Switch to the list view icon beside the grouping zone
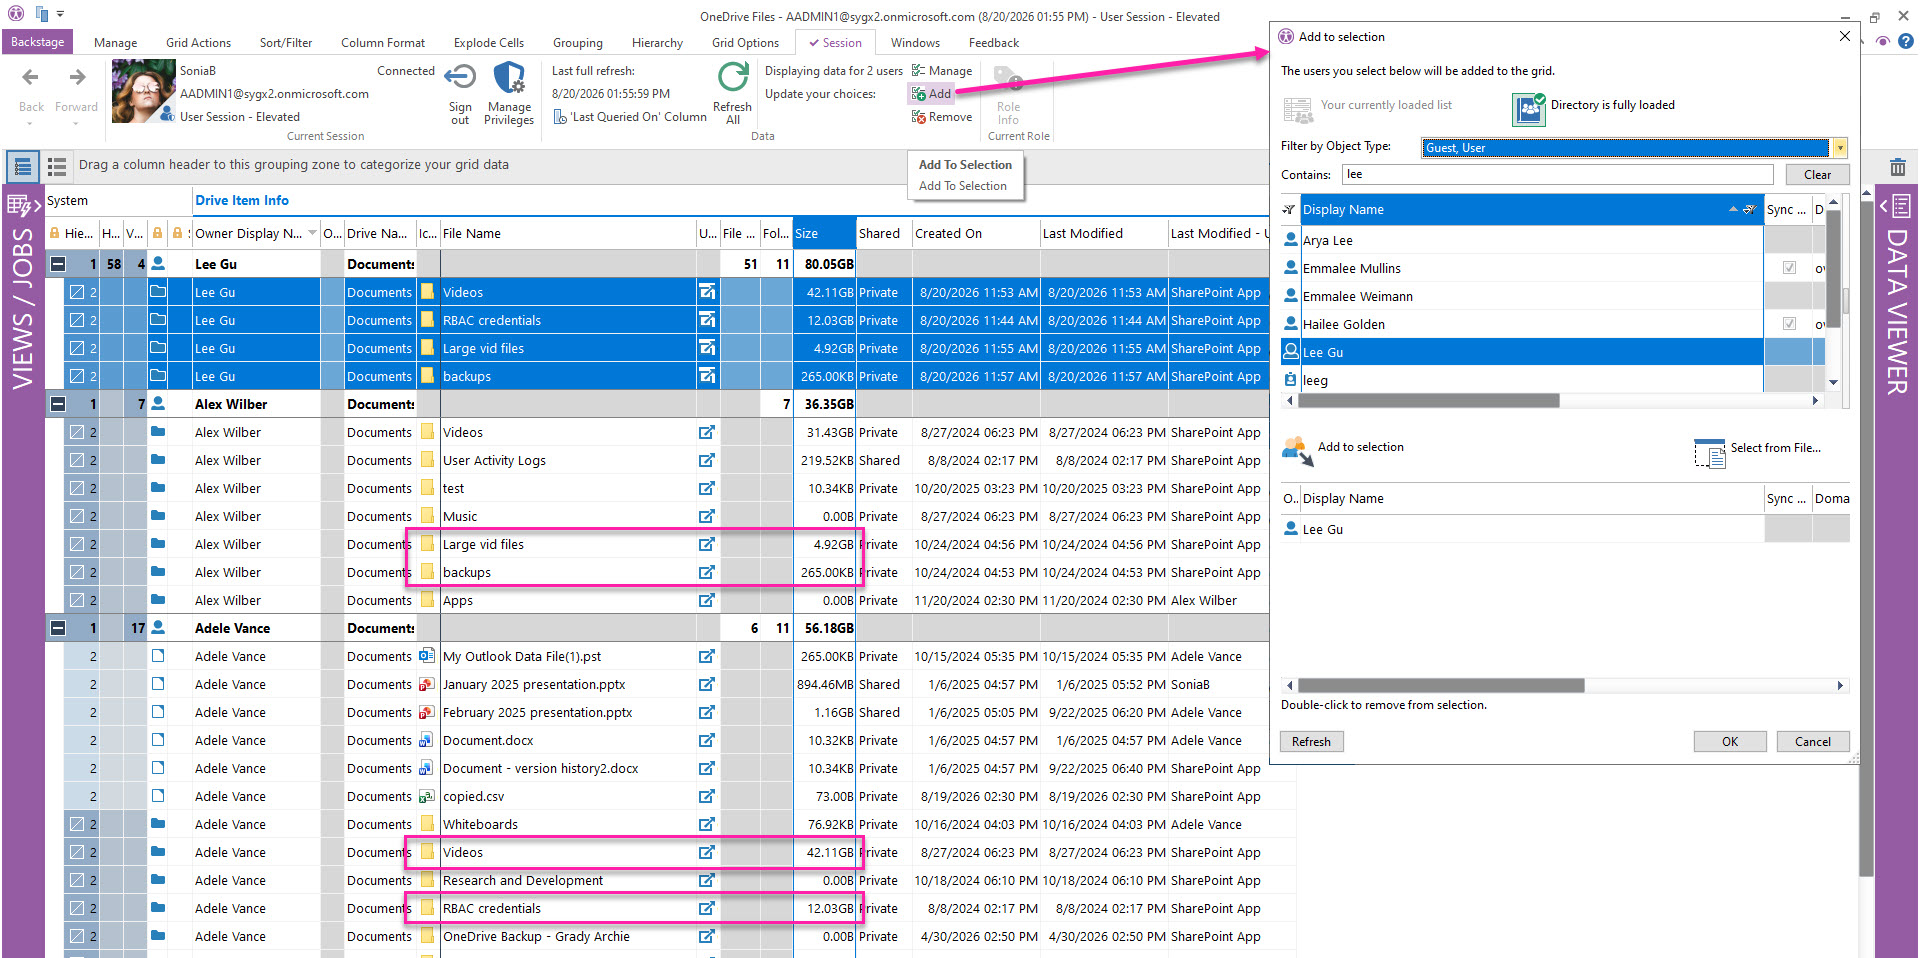The width and height of the screenshot is (1920, 958). click(57, 166)
